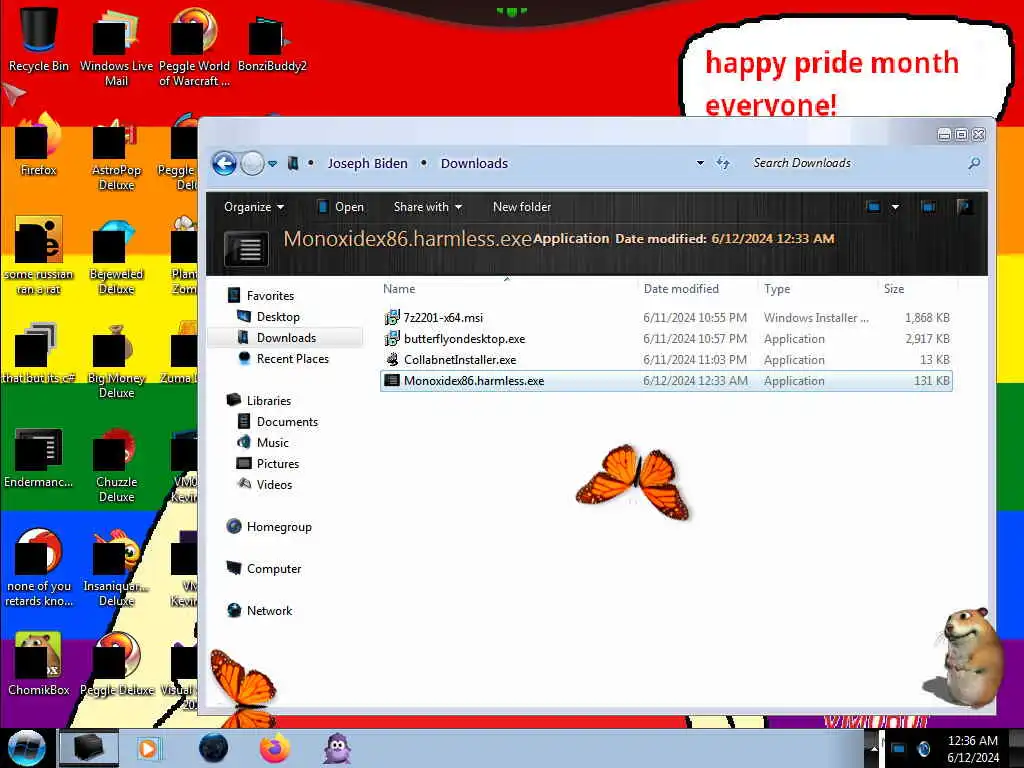The image size is (1024, 768).
Task: Click Open in the Explorer toolbar
Action: pyautogui.click(x=340, y=207)
